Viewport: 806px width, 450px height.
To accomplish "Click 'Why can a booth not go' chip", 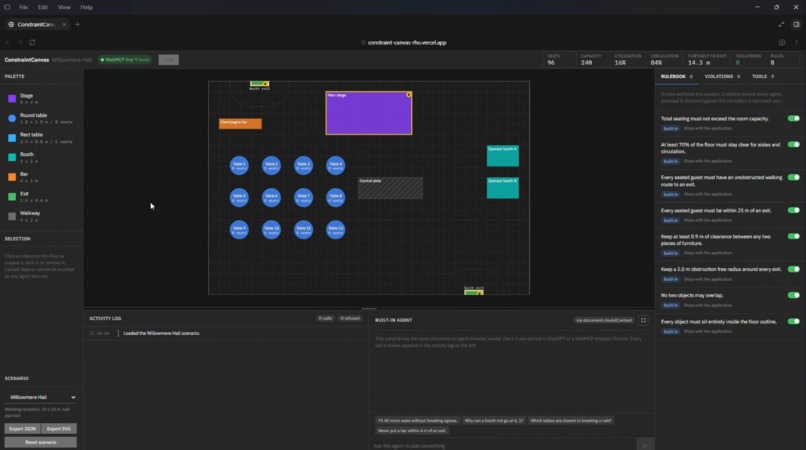I will (x=493, y=421).
